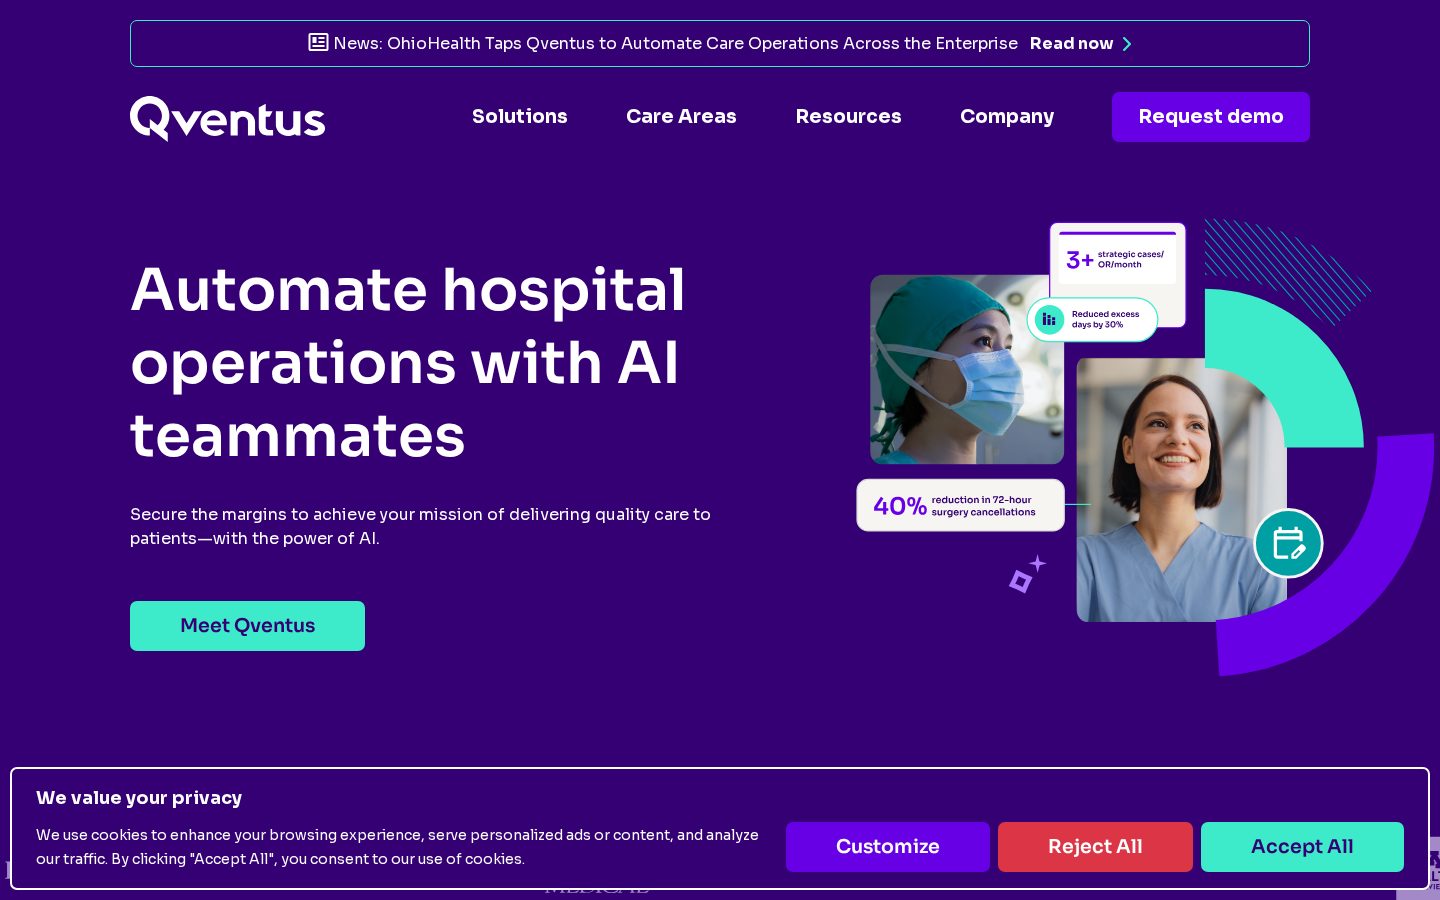1440x900 pixels.
Task: Click the We value your privacy heading
Action: coord(139,798)
